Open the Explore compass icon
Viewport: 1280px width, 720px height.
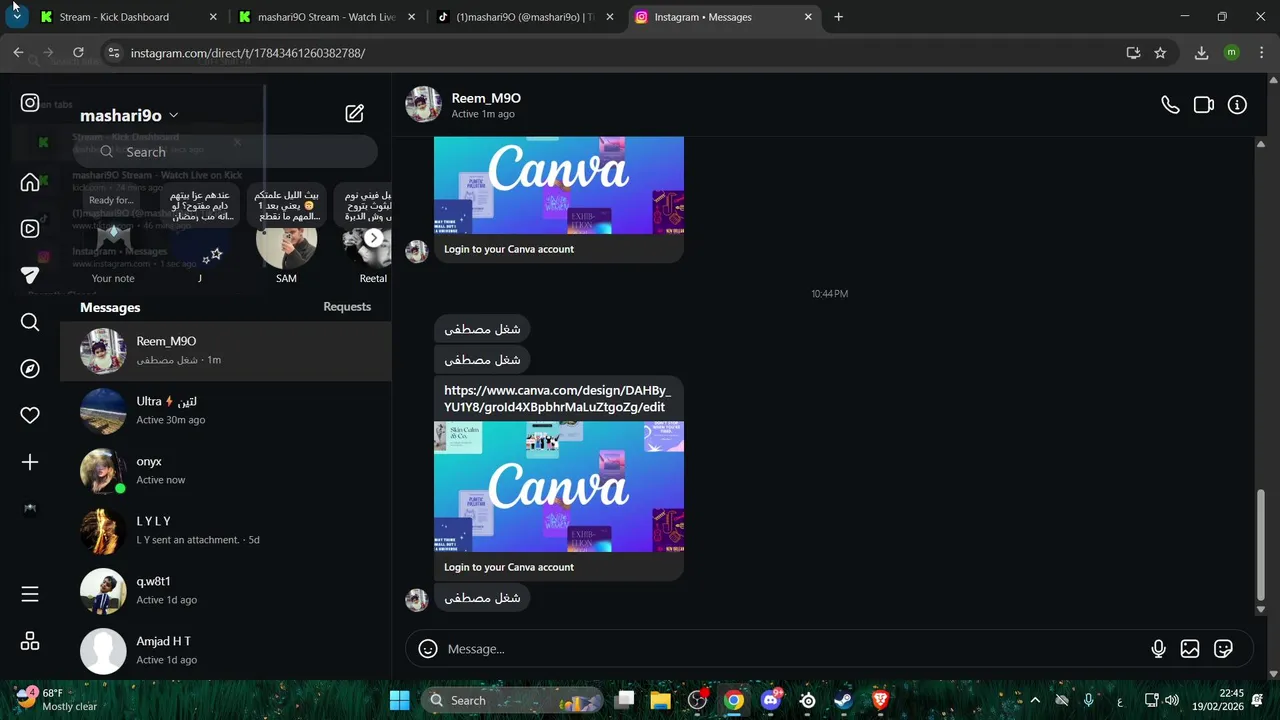(x=30, y=369)
